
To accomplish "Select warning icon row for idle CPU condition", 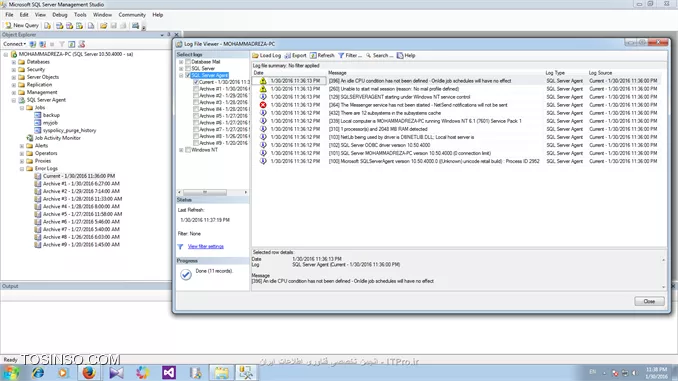I will 263,81.
